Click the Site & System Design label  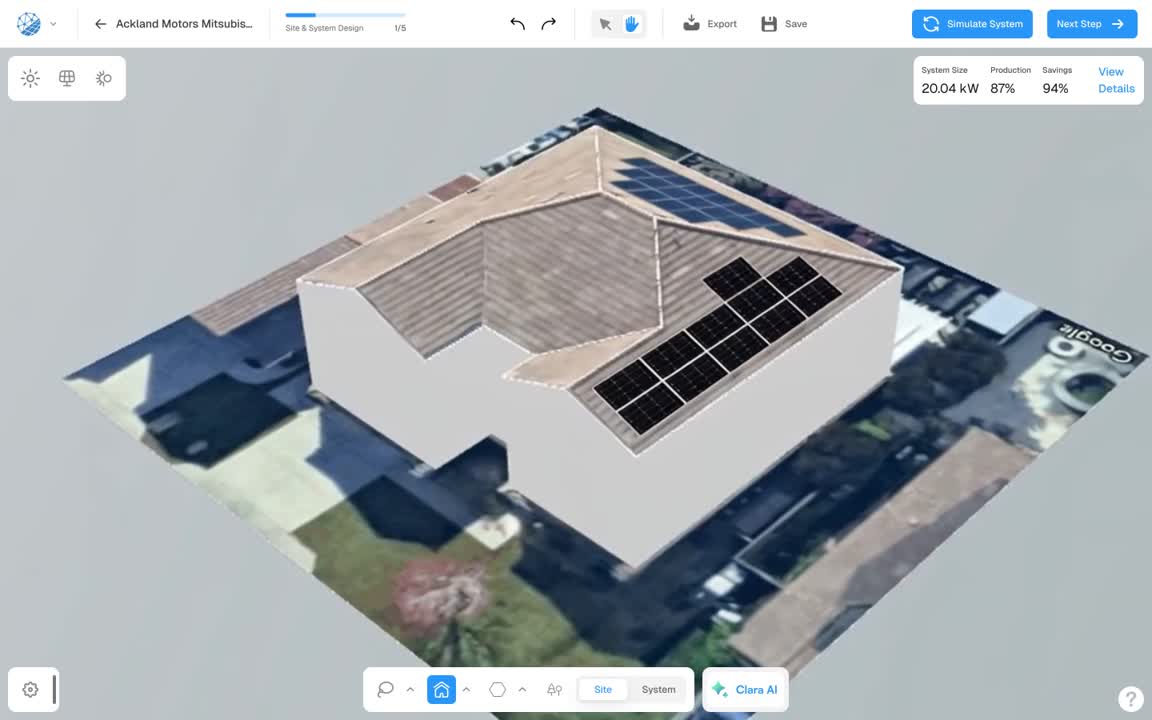(324, 29)
